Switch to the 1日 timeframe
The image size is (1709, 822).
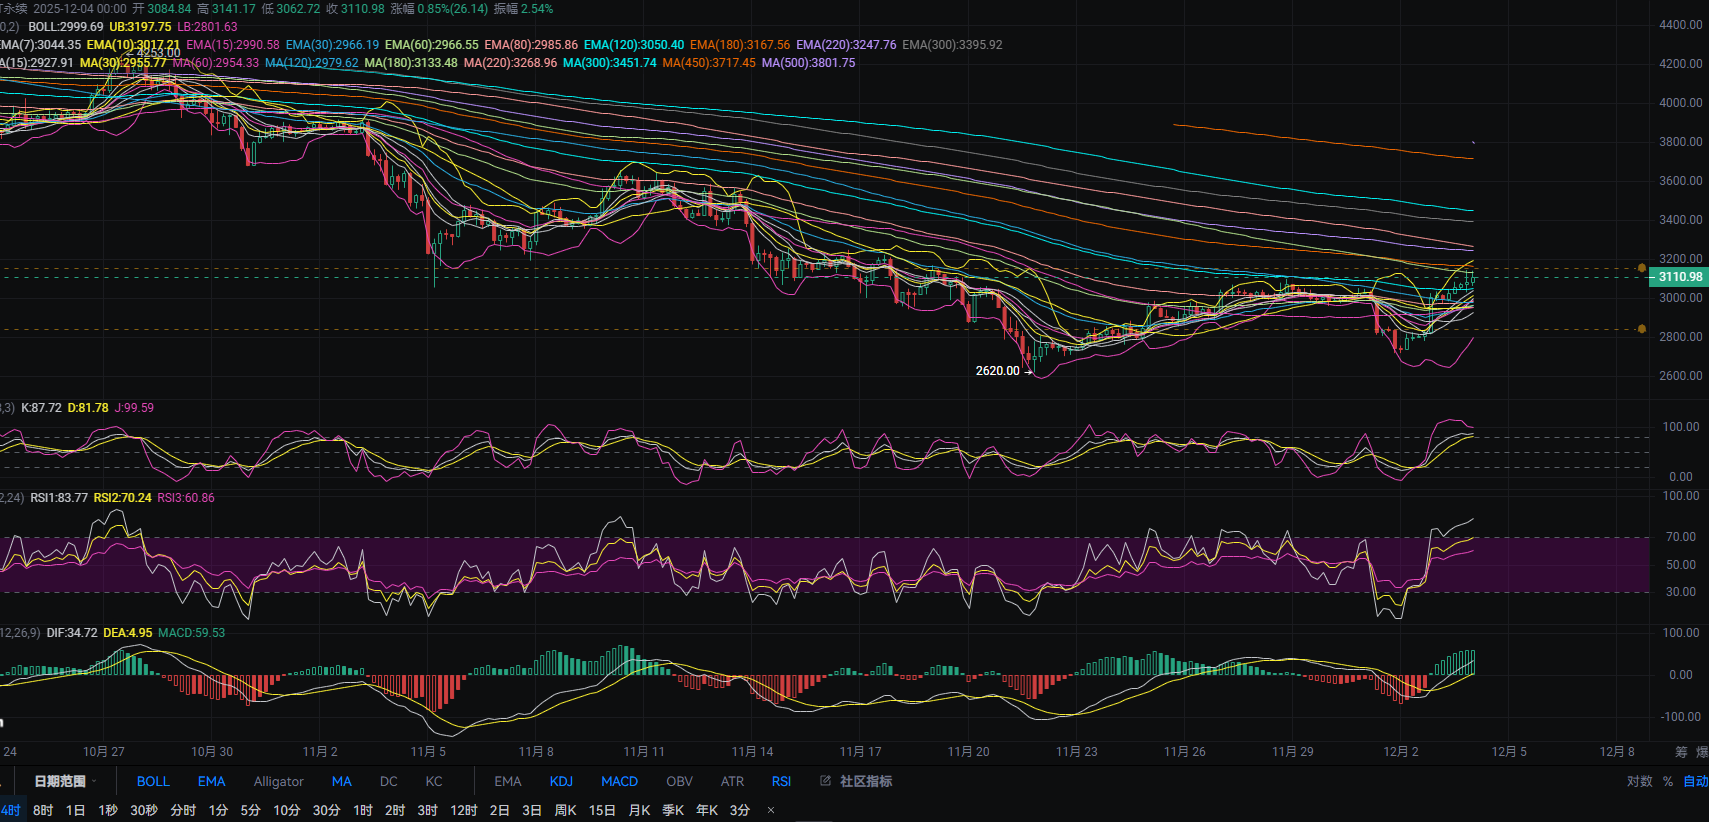tap(75, 810)
